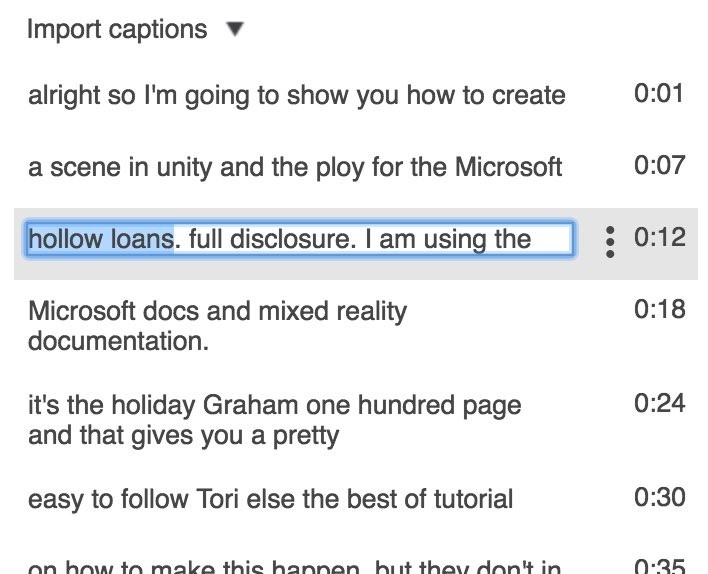This screenshot has width=708, height=574.
Task: Open the caption options three-dot menu
Action: [609, 241]
